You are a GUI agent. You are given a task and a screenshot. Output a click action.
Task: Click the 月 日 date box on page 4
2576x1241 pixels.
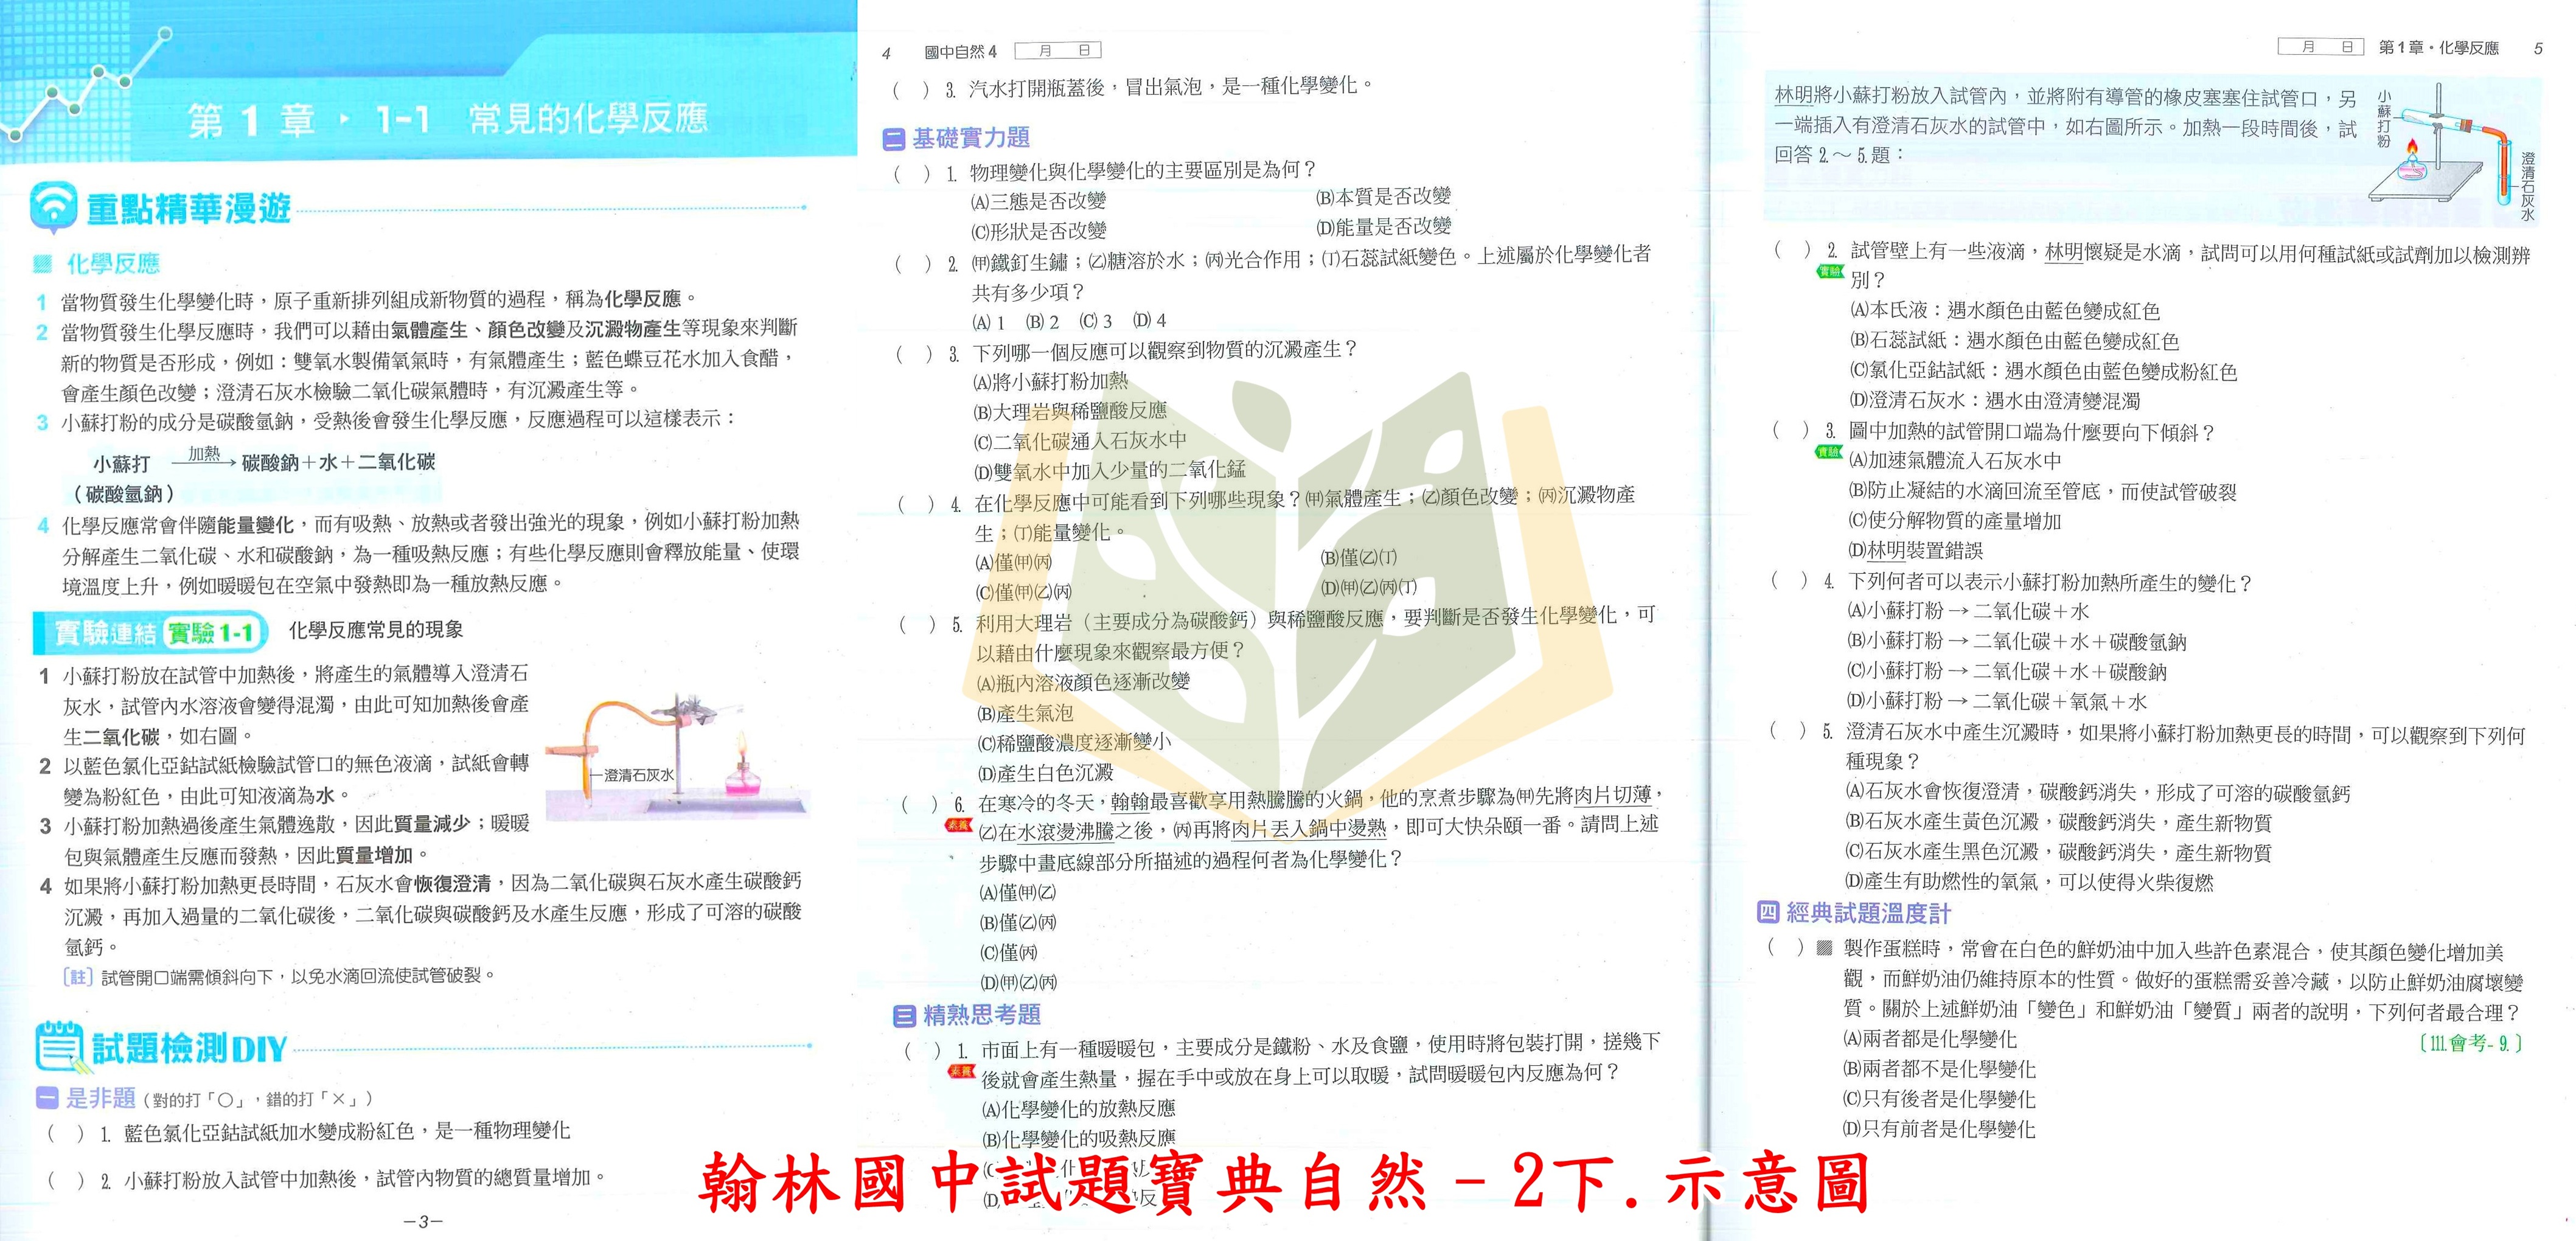(x=1058, y=50)
